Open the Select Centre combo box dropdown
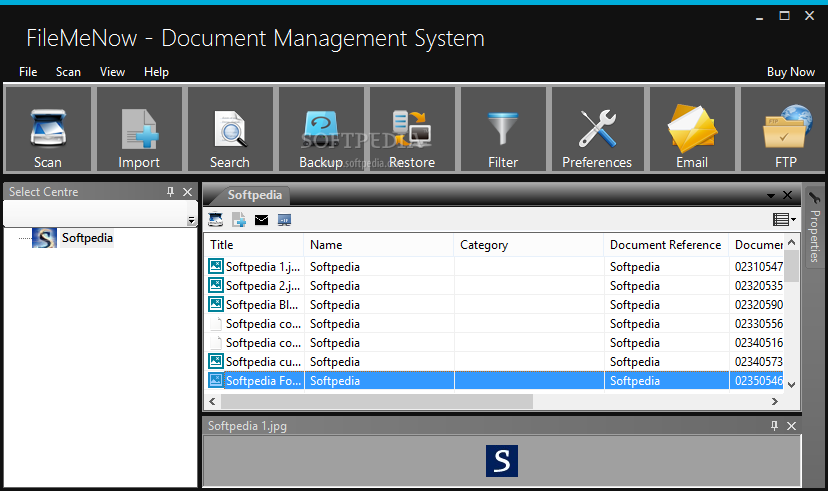828x491 pixels. 191,220
